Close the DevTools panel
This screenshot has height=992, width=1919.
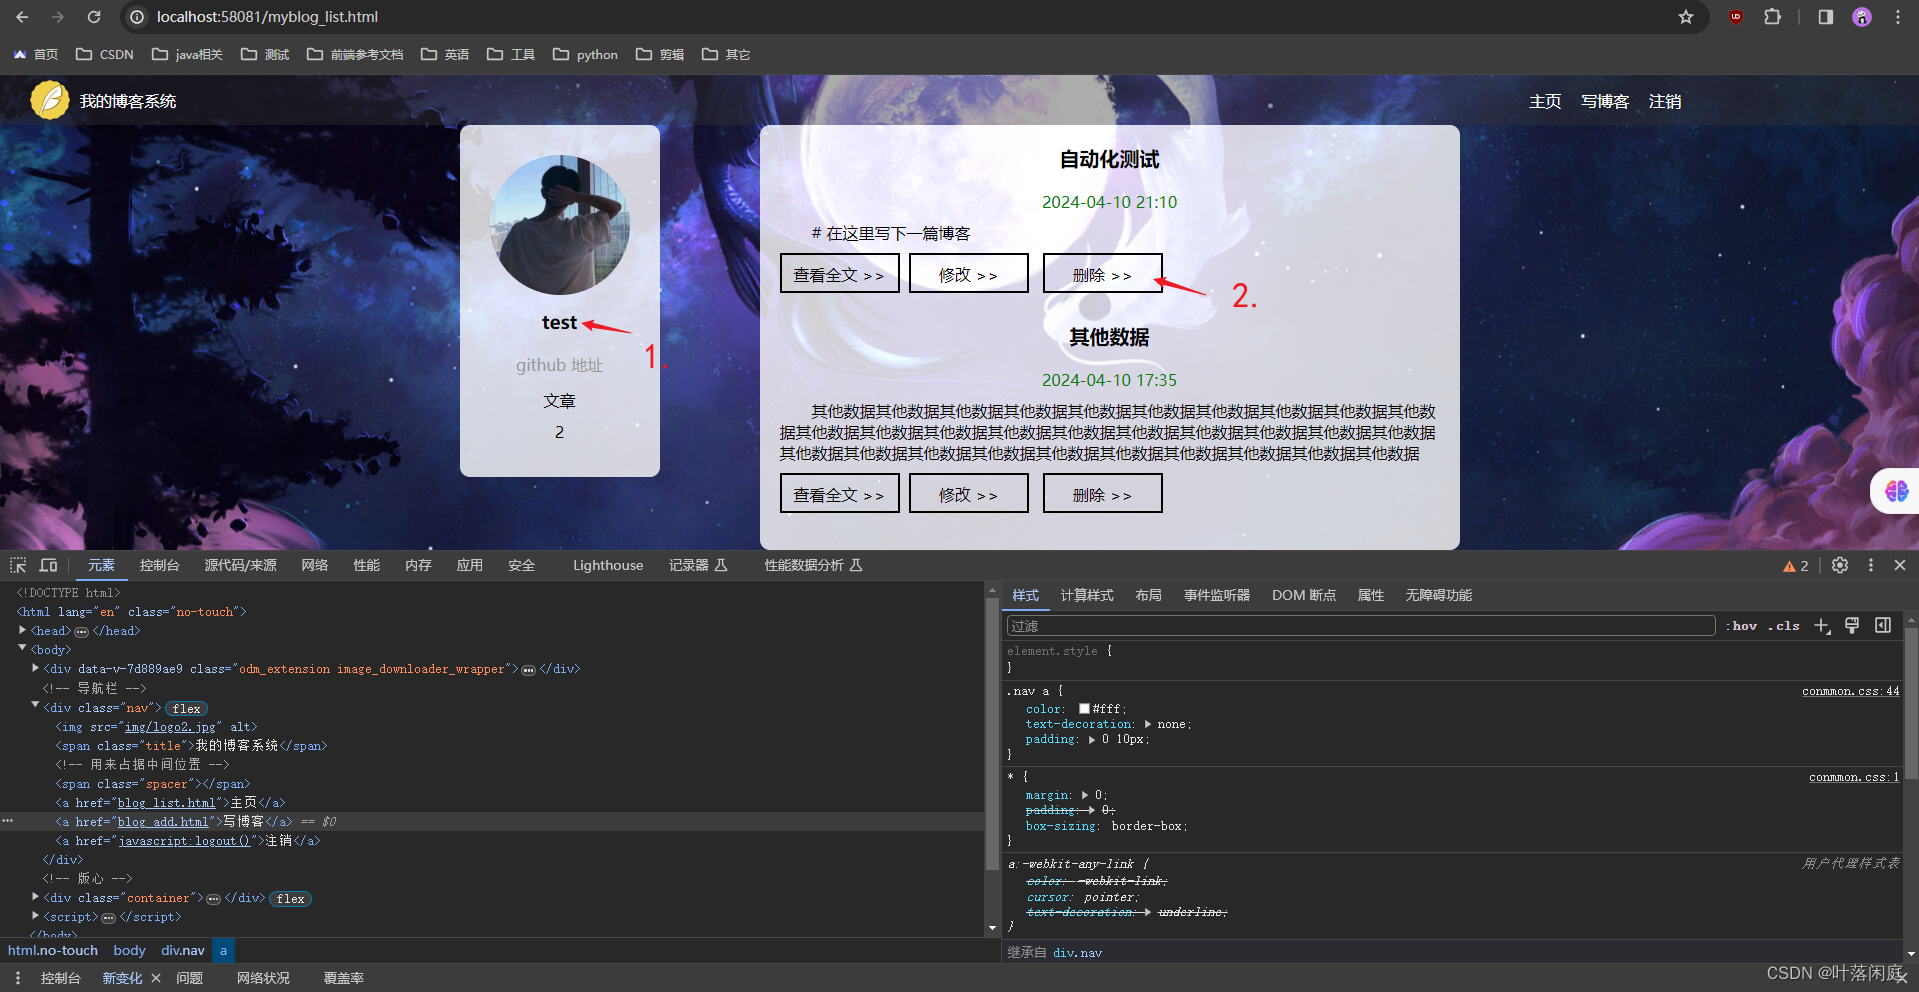click(x=1900, y=565)
